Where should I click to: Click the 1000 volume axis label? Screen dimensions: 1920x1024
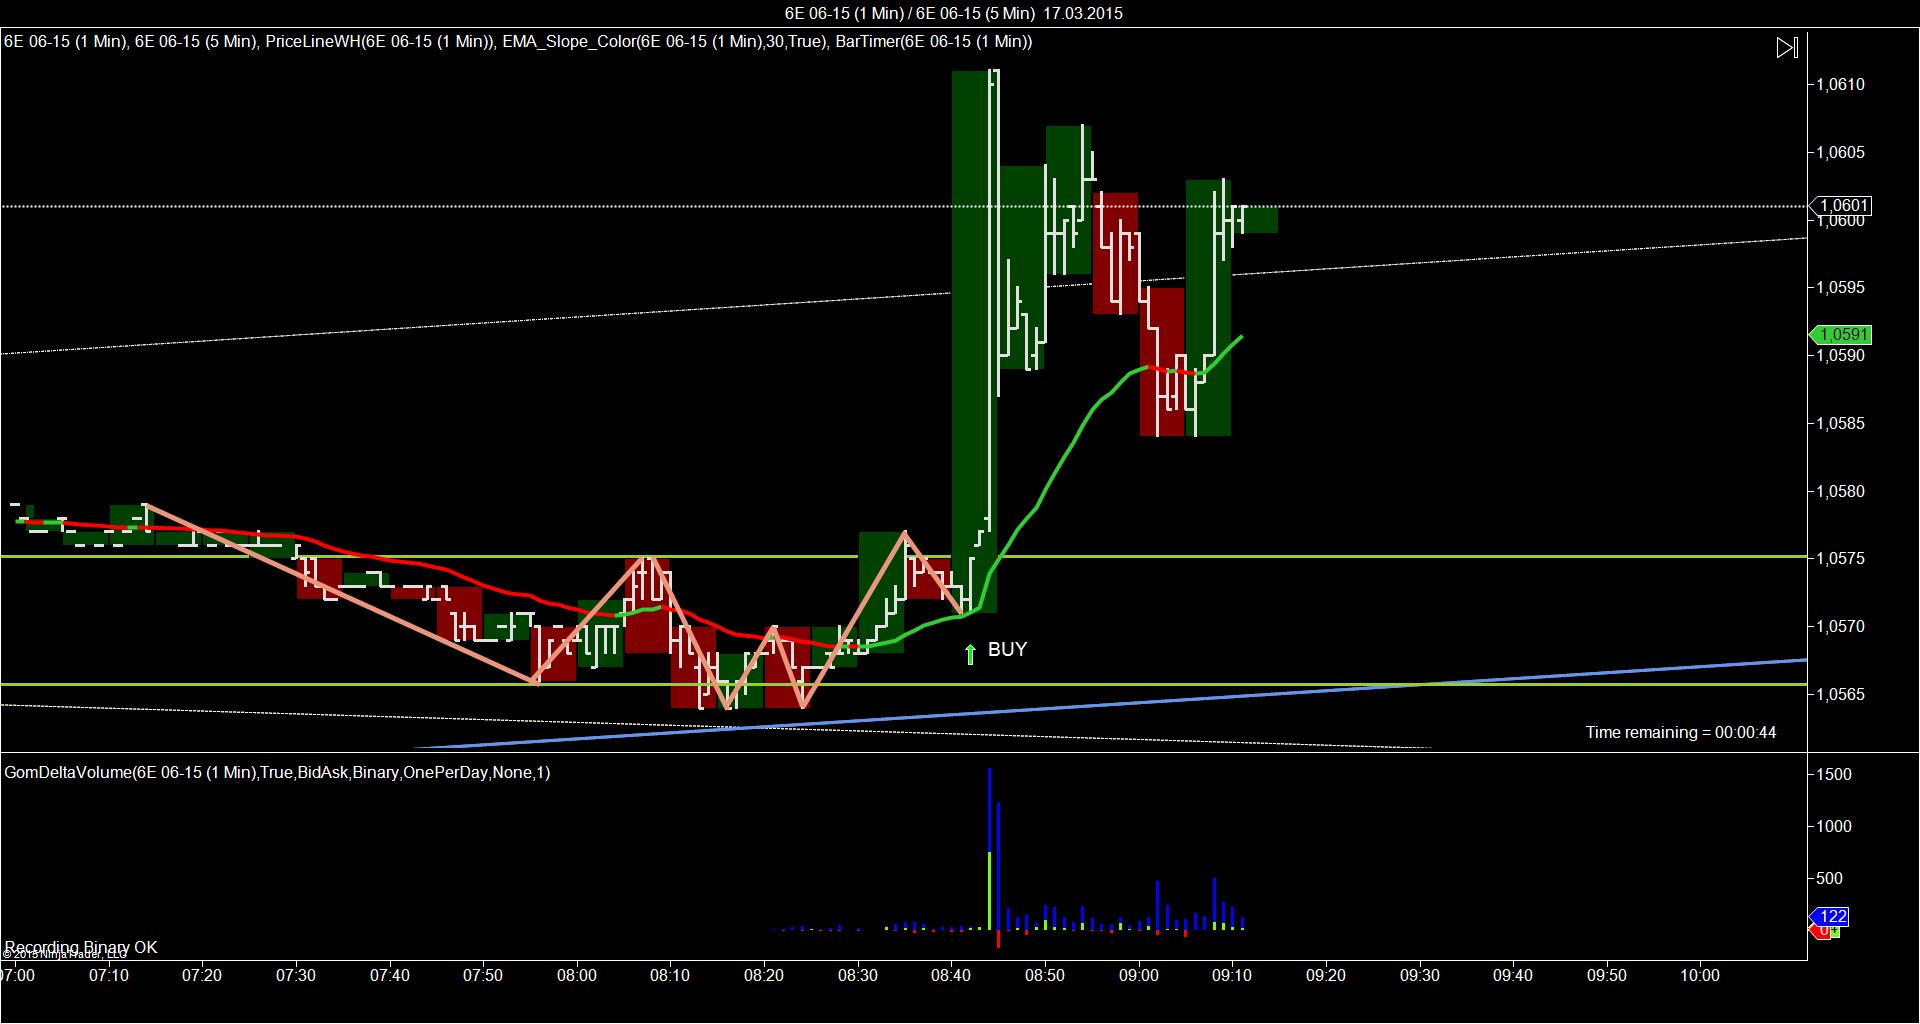pos(1835,827)
